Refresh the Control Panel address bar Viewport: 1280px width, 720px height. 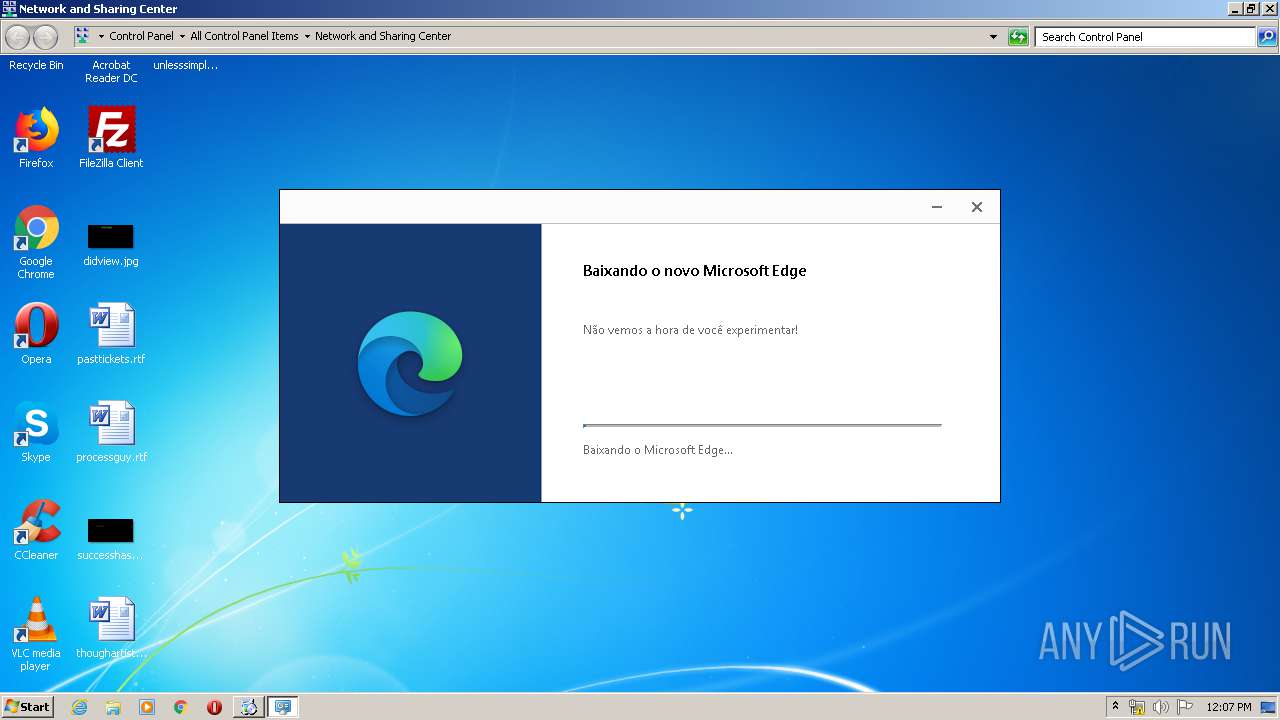(1018, 37)
